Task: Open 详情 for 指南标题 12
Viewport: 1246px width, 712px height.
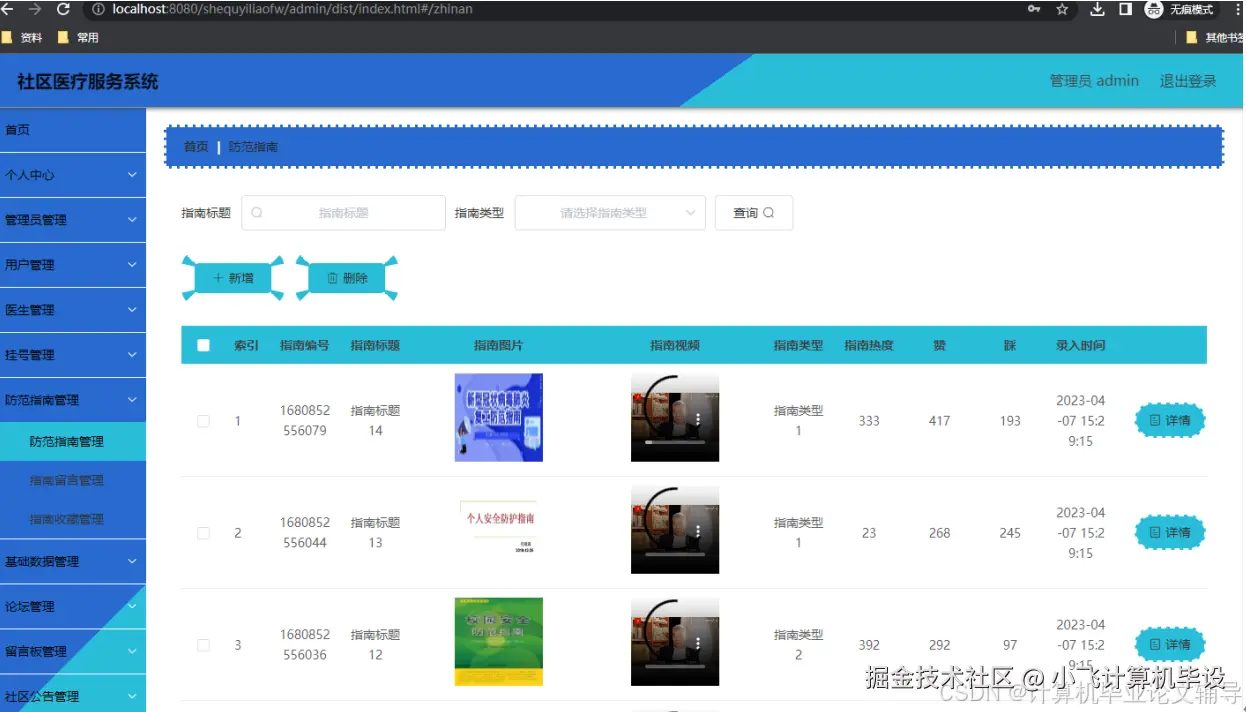Action: (x=1170, y=645)
